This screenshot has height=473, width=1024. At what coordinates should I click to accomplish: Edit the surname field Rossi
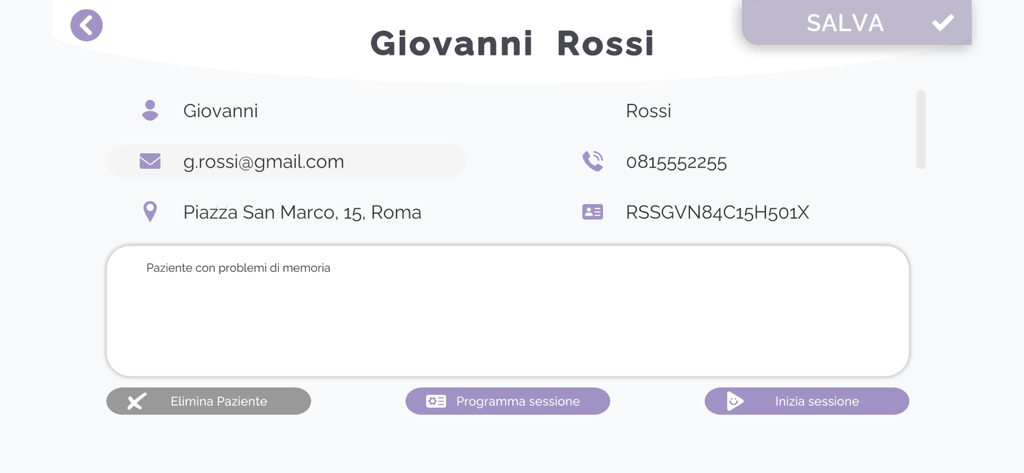[x=648, y=111]
